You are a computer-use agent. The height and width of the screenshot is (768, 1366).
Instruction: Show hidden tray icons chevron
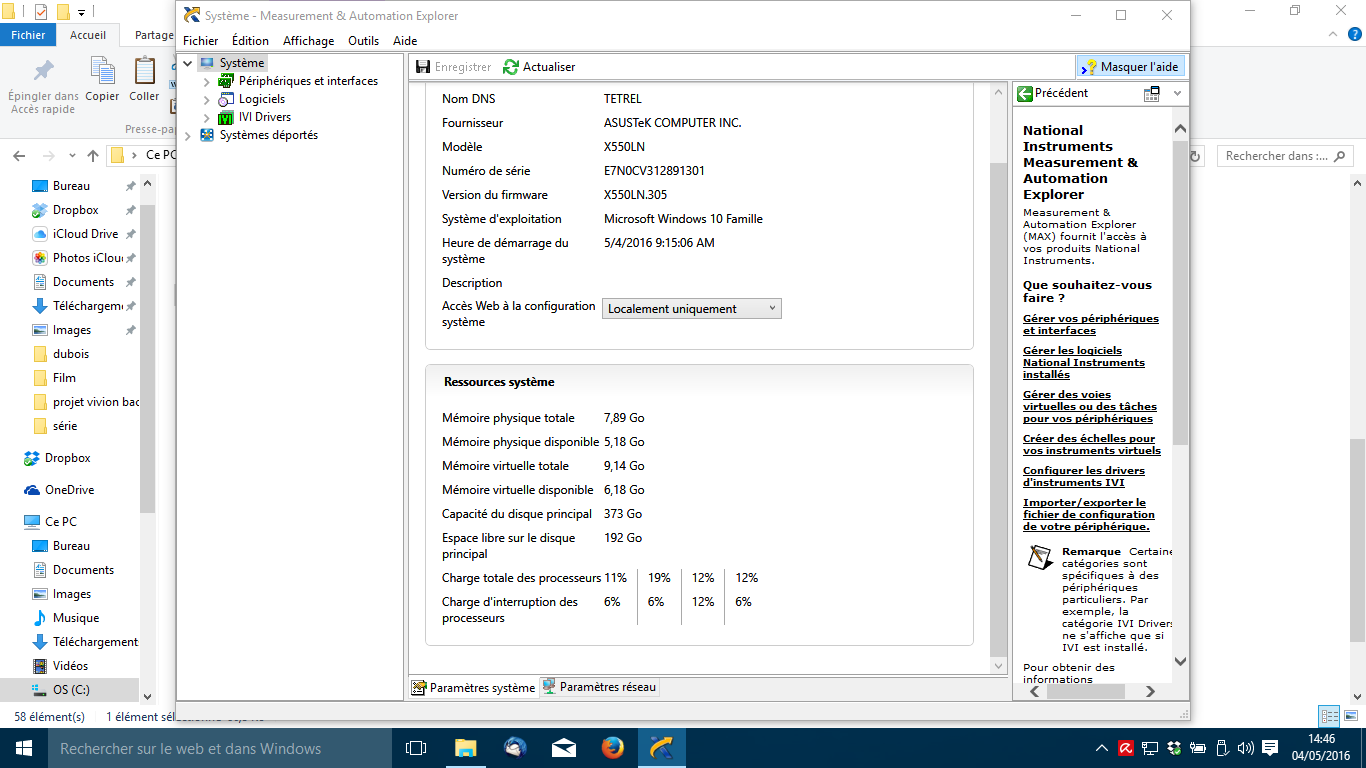click(1102, 748)
